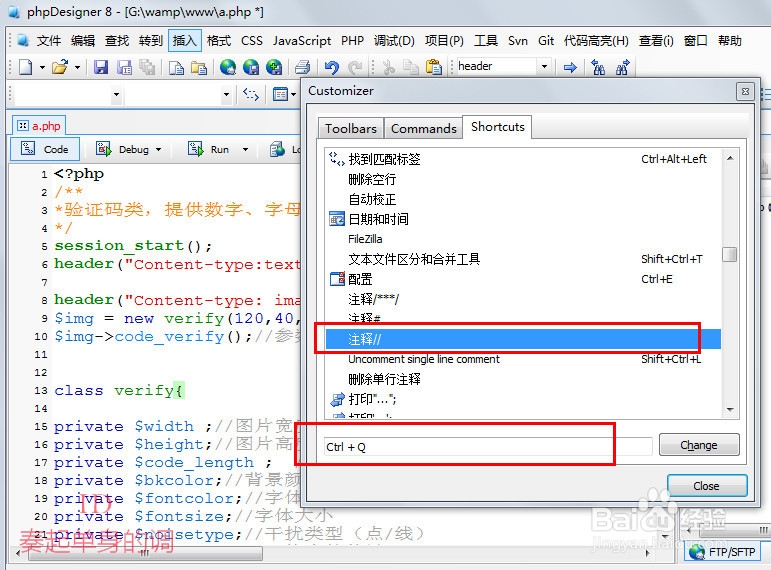
Task: Open the 代码高亮(H) menu
Action: coord(596,41)
